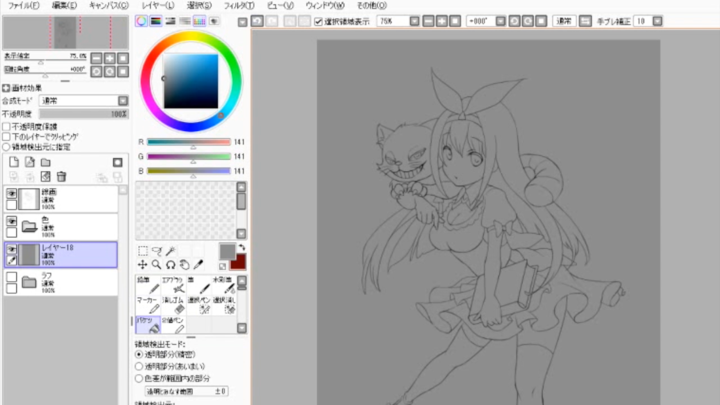
Task: Open the File (ファイル) menu
Action: (x=23, y=6)
